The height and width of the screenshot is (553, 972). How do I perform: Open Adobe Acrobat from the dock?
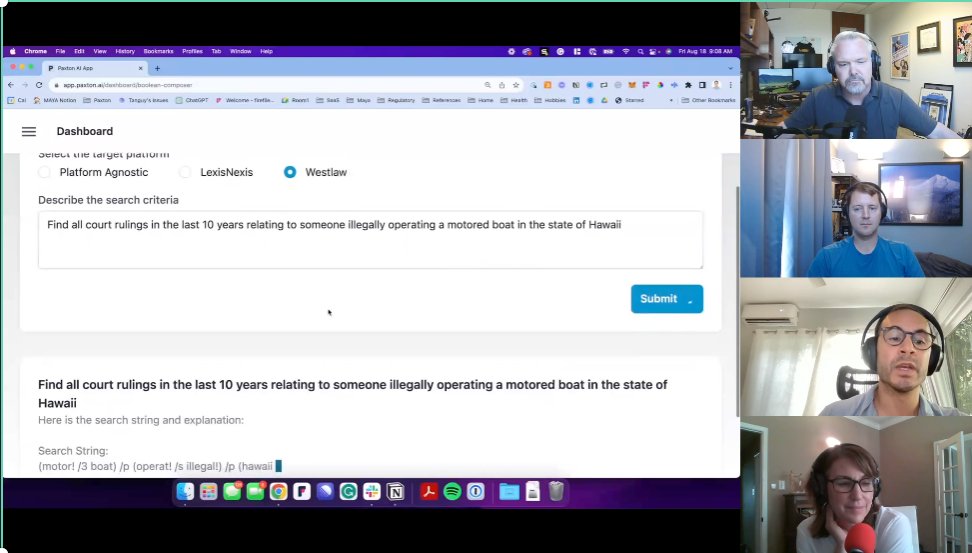(x=428, y=492)
